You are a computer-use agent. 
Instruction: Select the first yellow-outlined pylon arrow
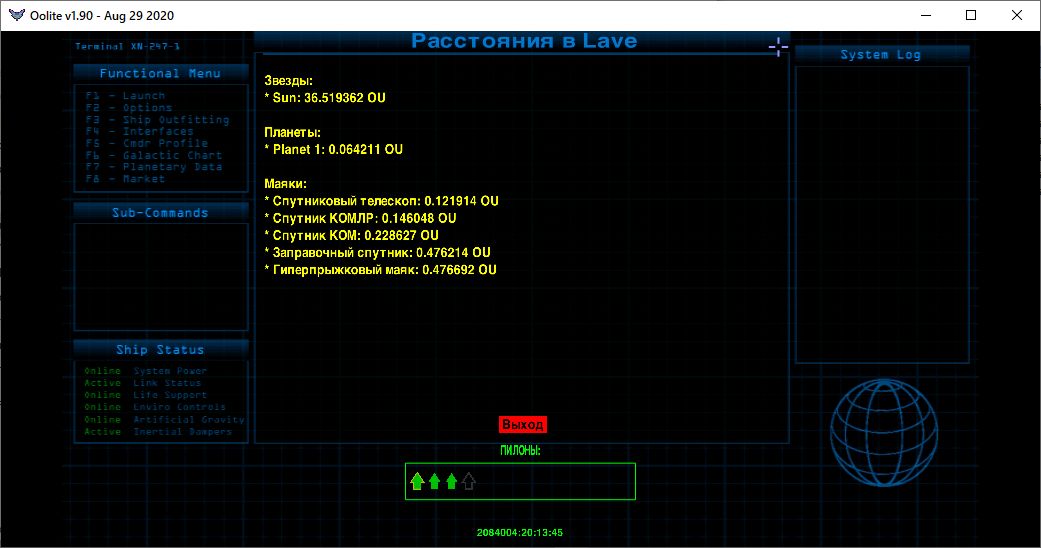[417, 482]
